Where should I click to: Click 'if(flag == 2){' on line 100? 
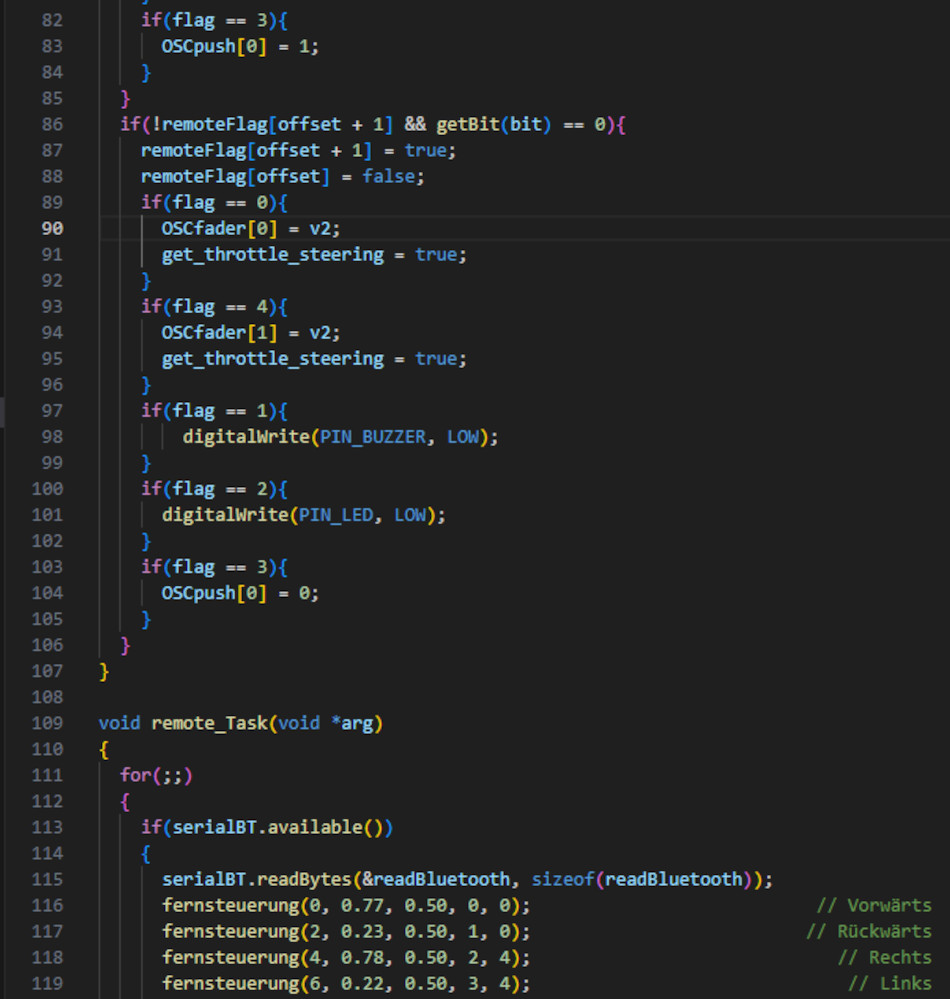(214, 489)
